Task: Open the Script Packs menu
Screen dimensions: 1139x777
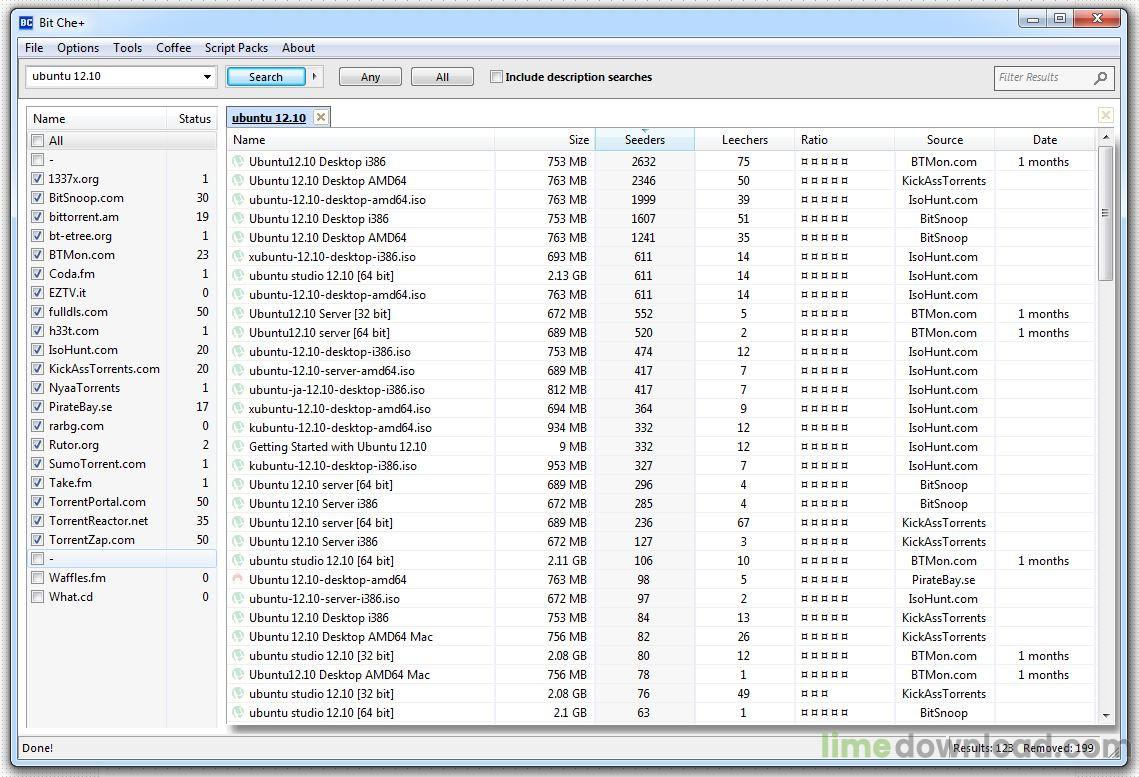Action: pyautogui.click(x=236, y=48)
